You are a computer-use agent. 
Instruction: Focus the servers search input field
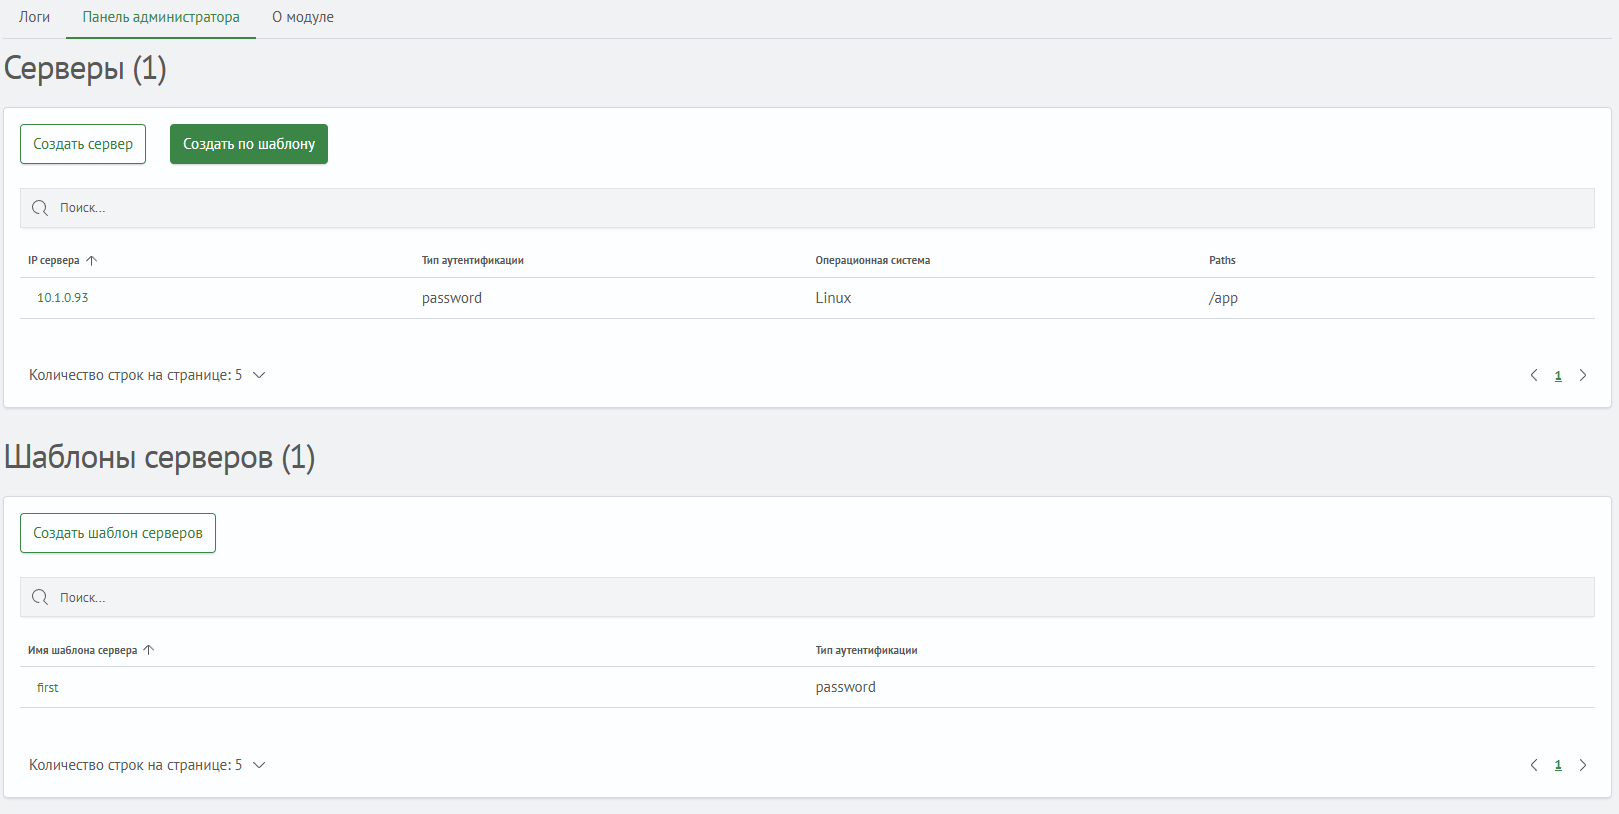[x=800, y=208]
